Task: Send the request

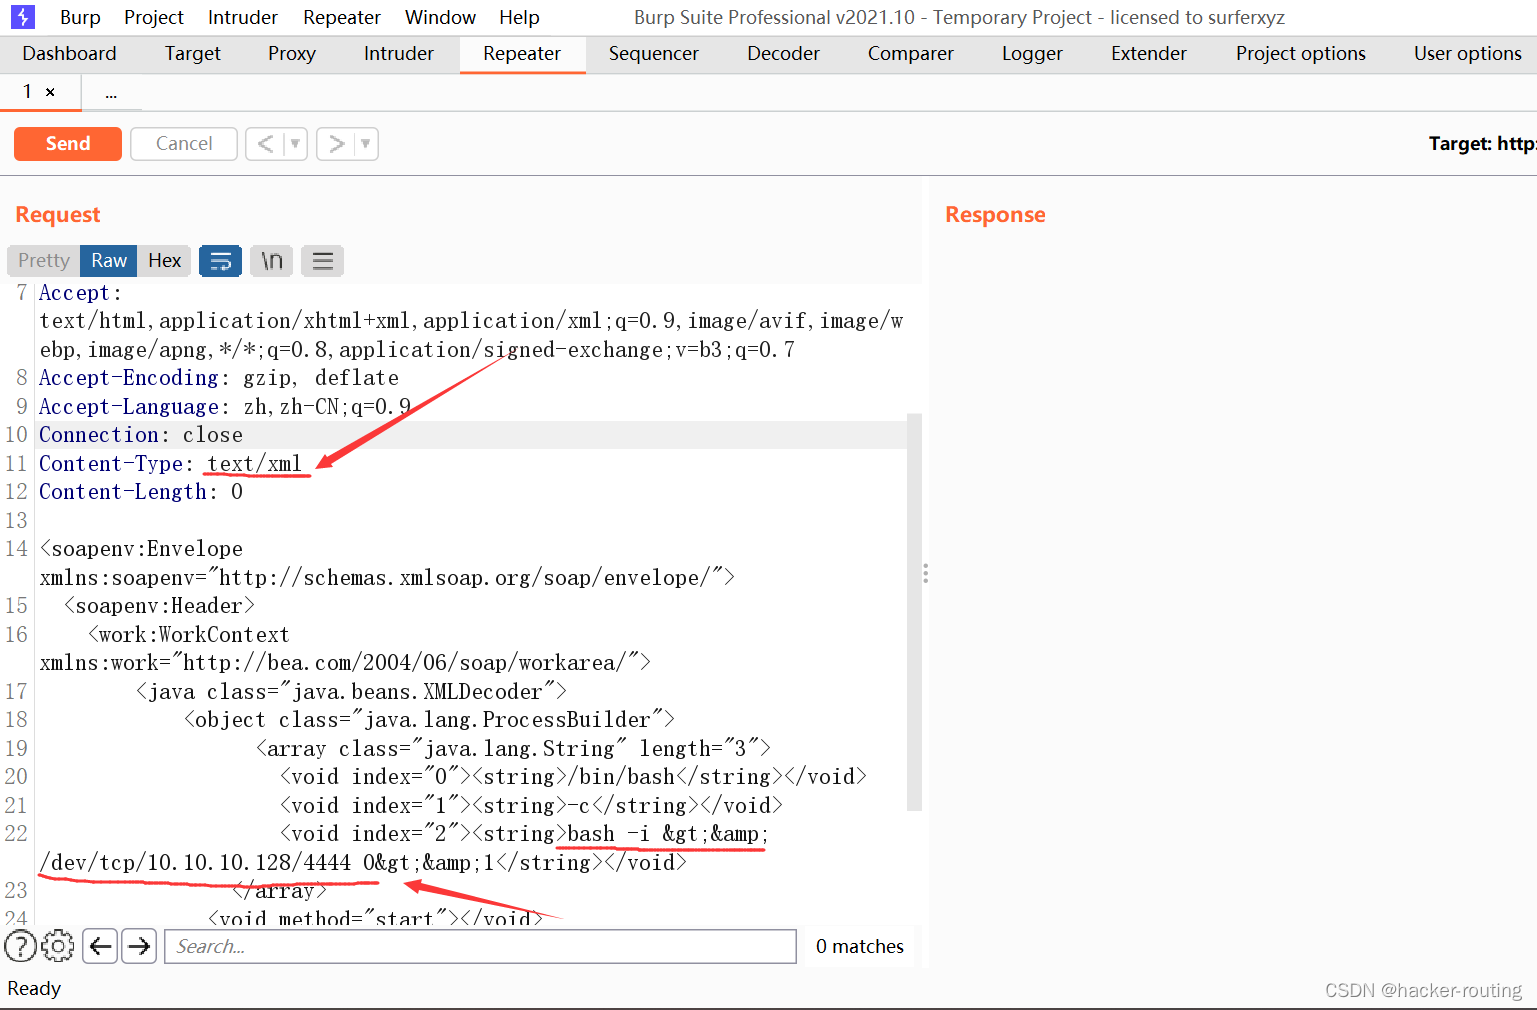Action: [68, 144]
